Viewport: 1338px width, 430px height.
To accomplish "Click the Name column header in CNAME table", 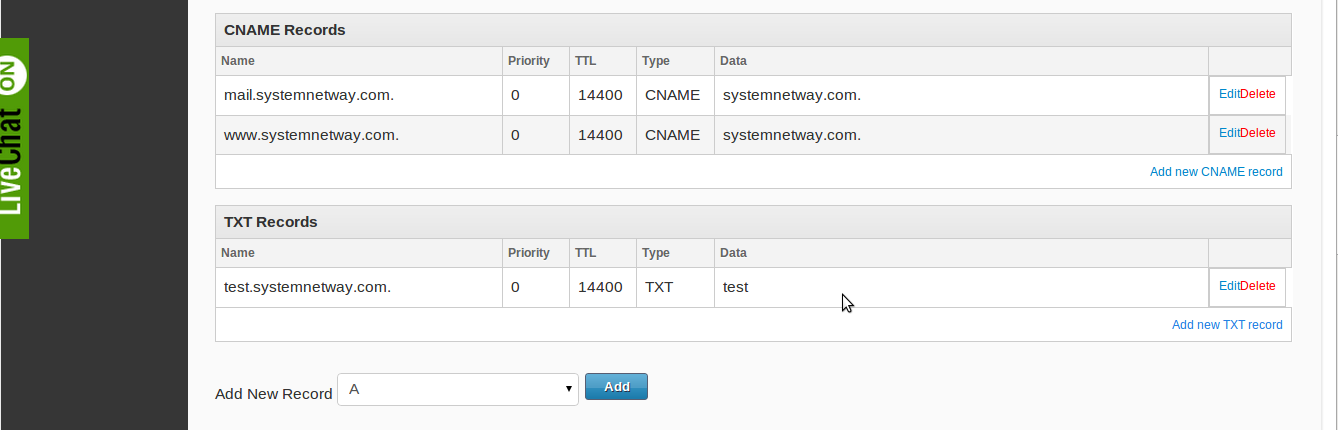I will pyautogui.click(x=238, y=61).
